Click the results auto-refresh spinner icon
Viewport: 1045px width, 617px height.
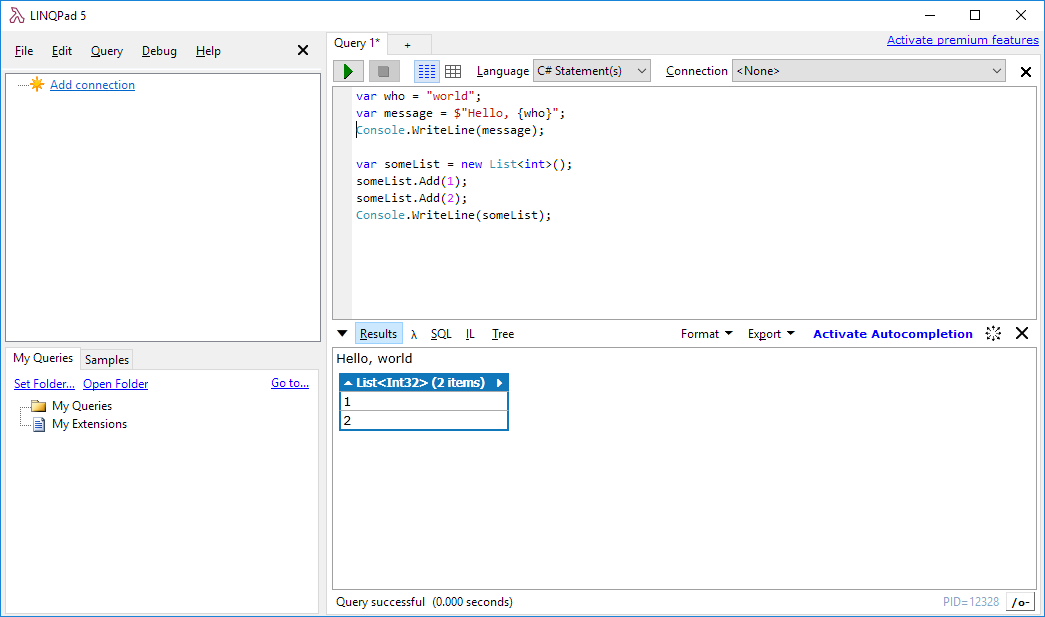point(993,333)
